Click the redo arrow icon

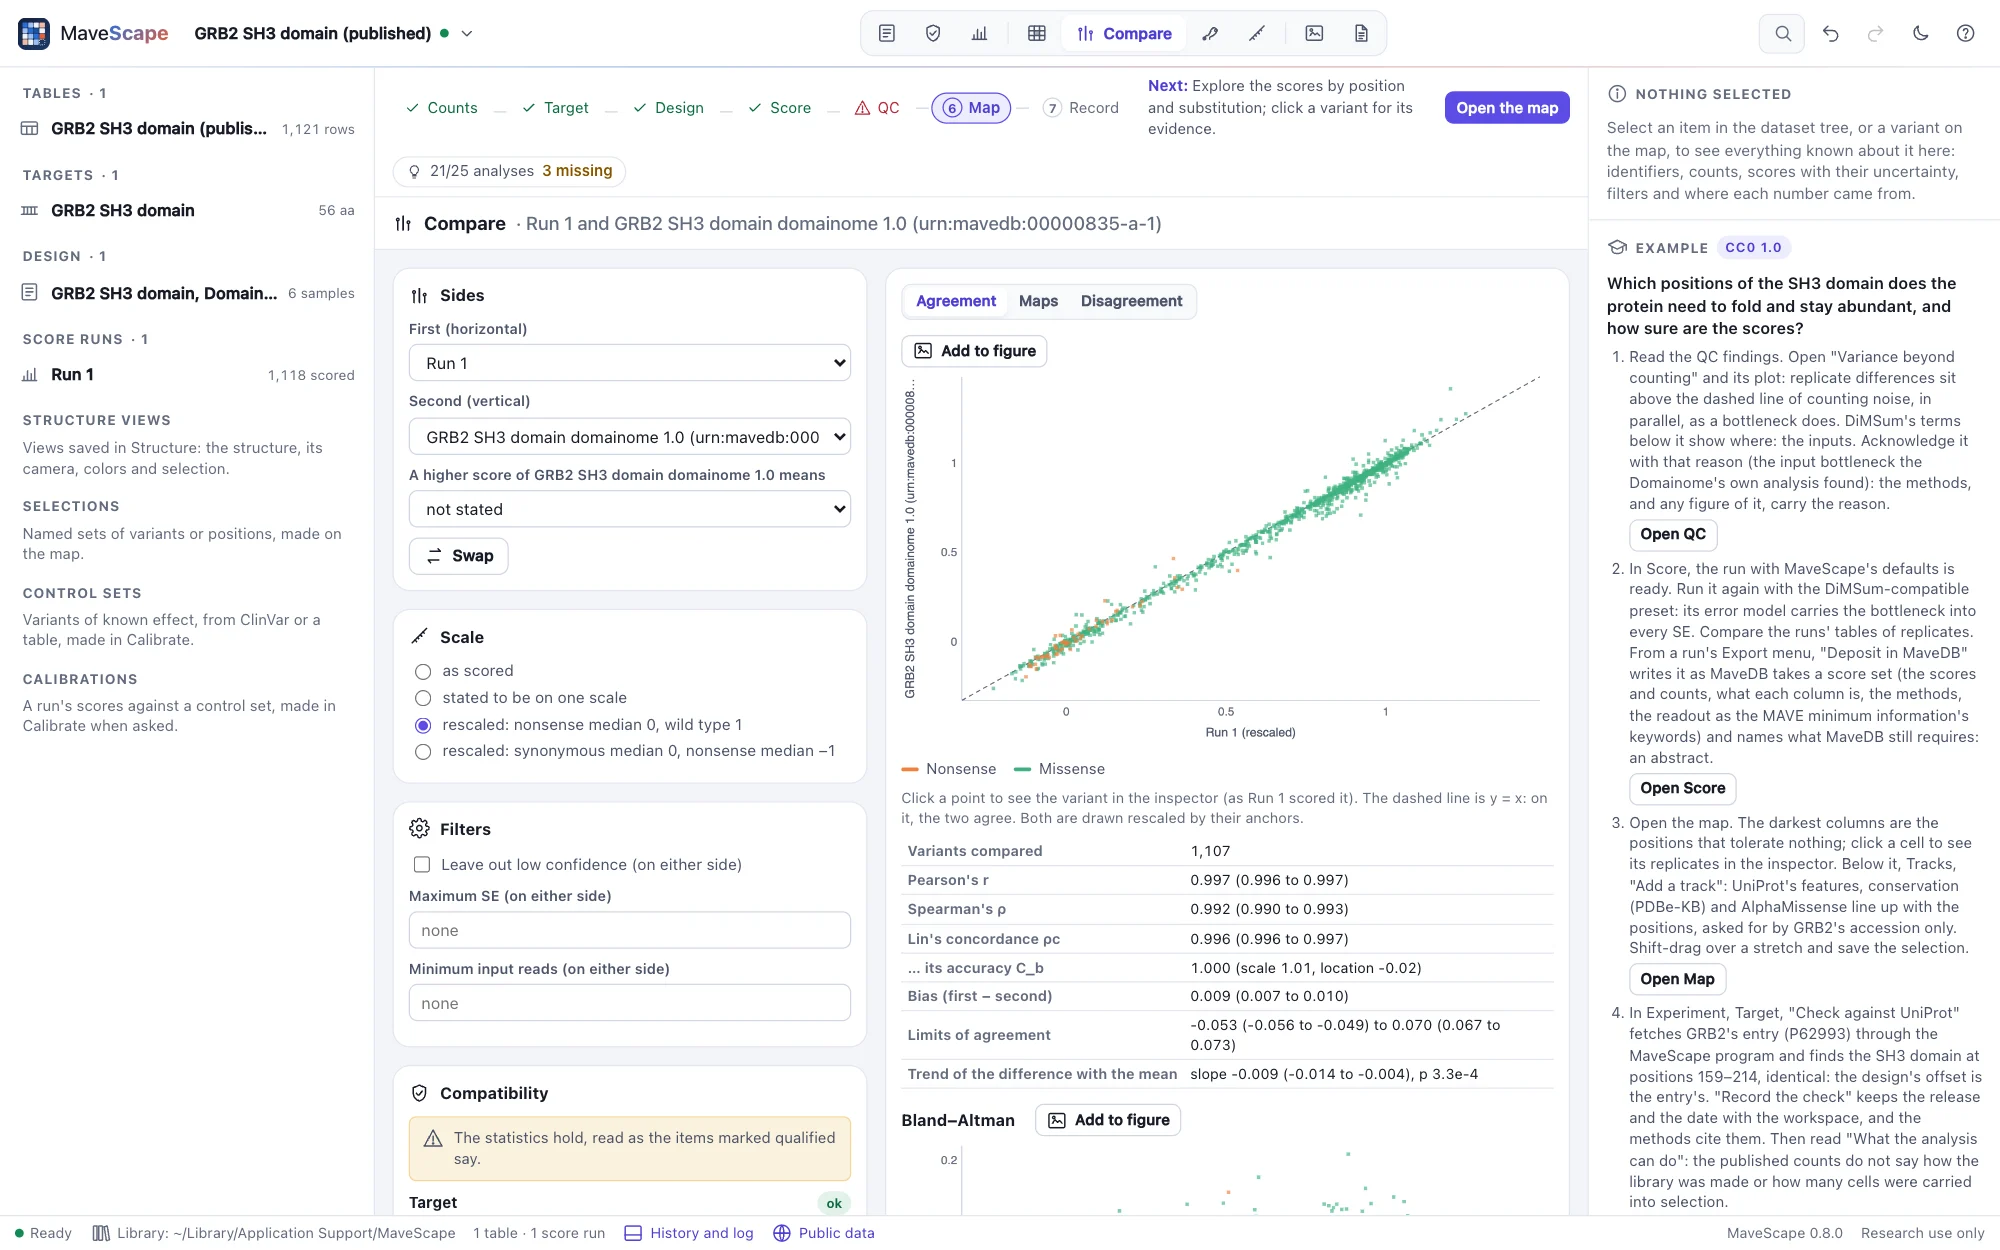(x=1875, y=33)
